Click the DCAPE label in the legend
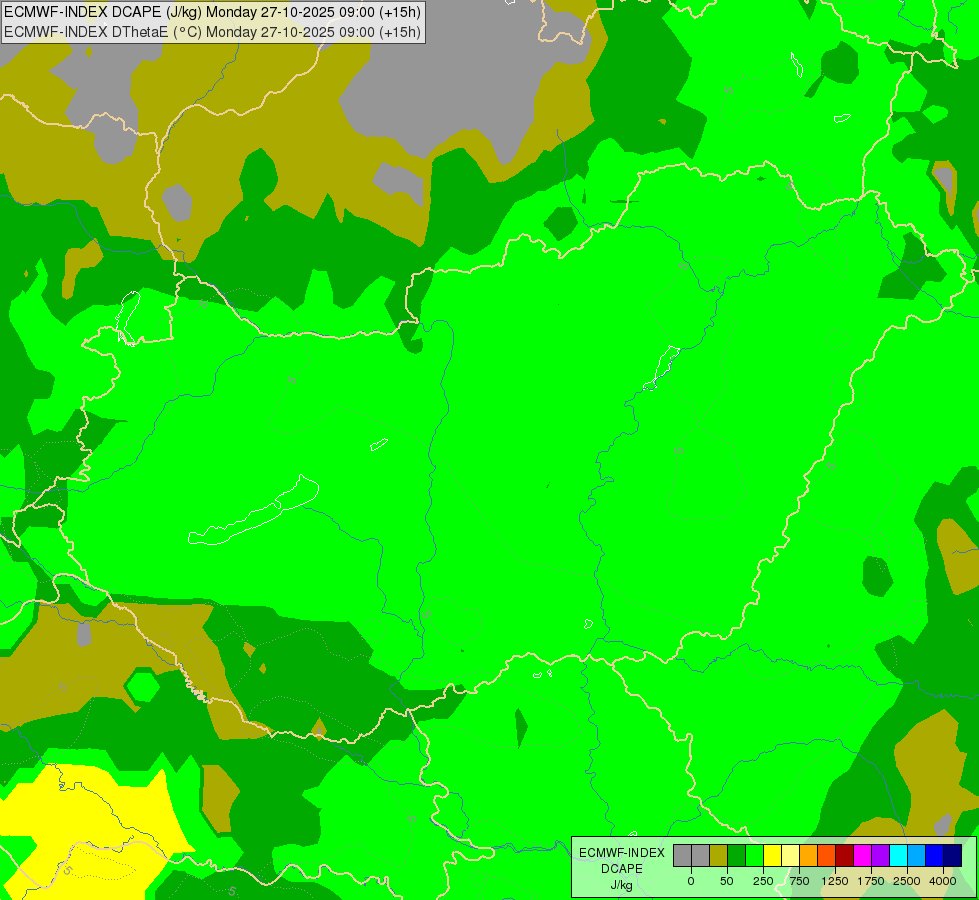The width and height of the screenshot is (979, 900). point(621,869)
